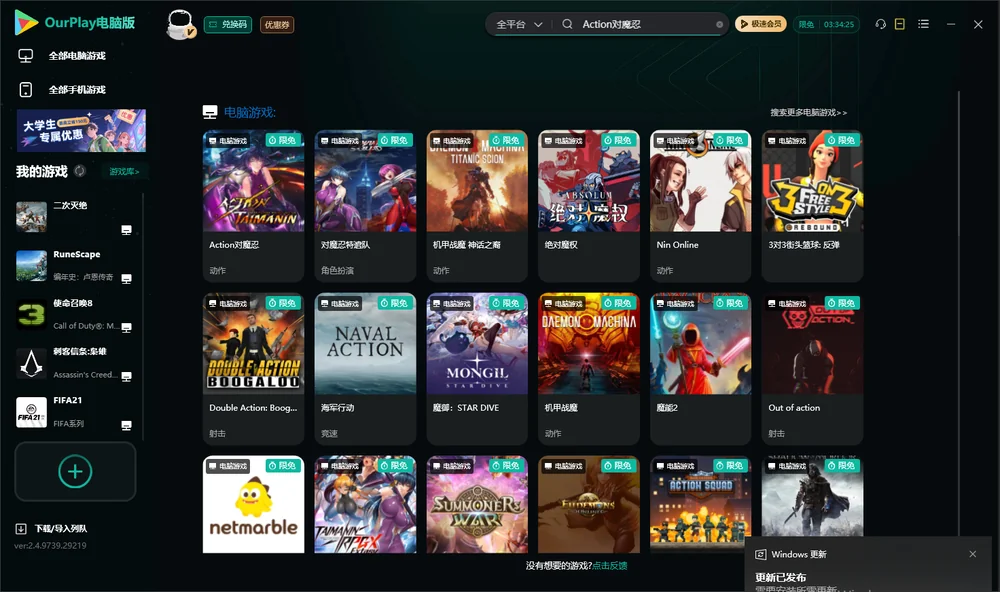The height and width of the screenshot is (592, 1000).
Task: Open the main menu list icon
Action: [x=923, y=24]
